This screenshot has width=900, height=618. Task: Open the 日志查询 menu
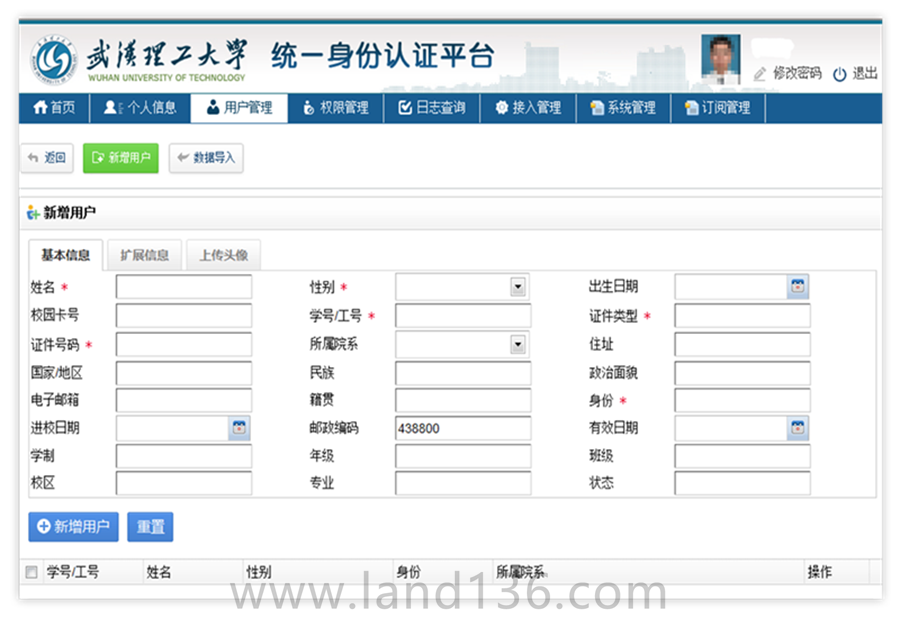(431, 108)
